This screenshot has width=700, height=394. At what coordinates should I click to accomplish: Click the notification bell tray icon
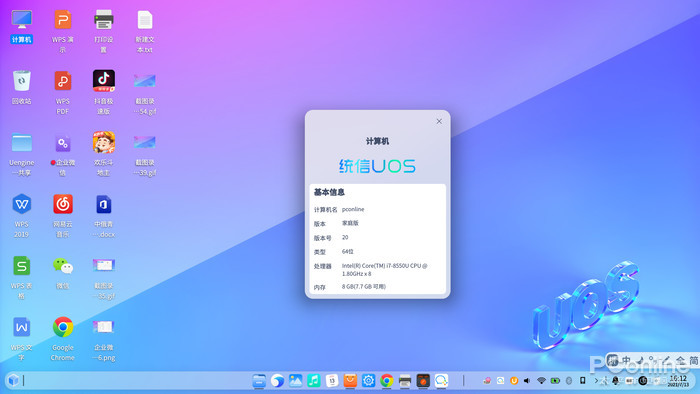(x=616, y=381)
